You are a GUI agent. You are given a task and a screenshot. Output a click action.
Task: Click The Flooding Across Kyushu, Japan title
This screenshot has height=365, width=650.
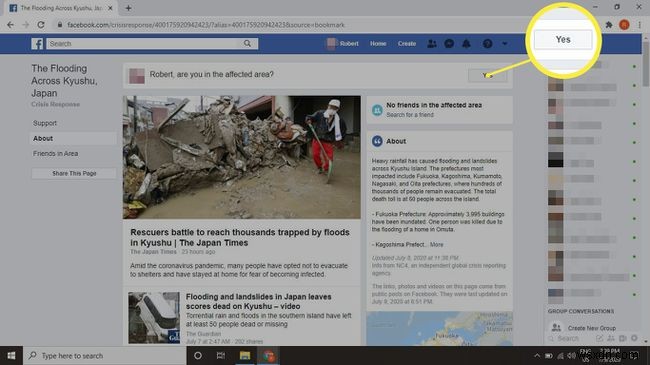click(x=64, y=80)
